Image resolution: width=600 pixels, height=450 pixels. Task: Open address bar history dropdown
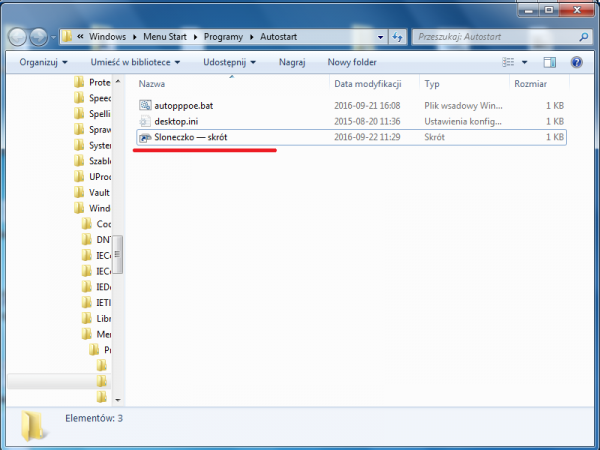380,37
